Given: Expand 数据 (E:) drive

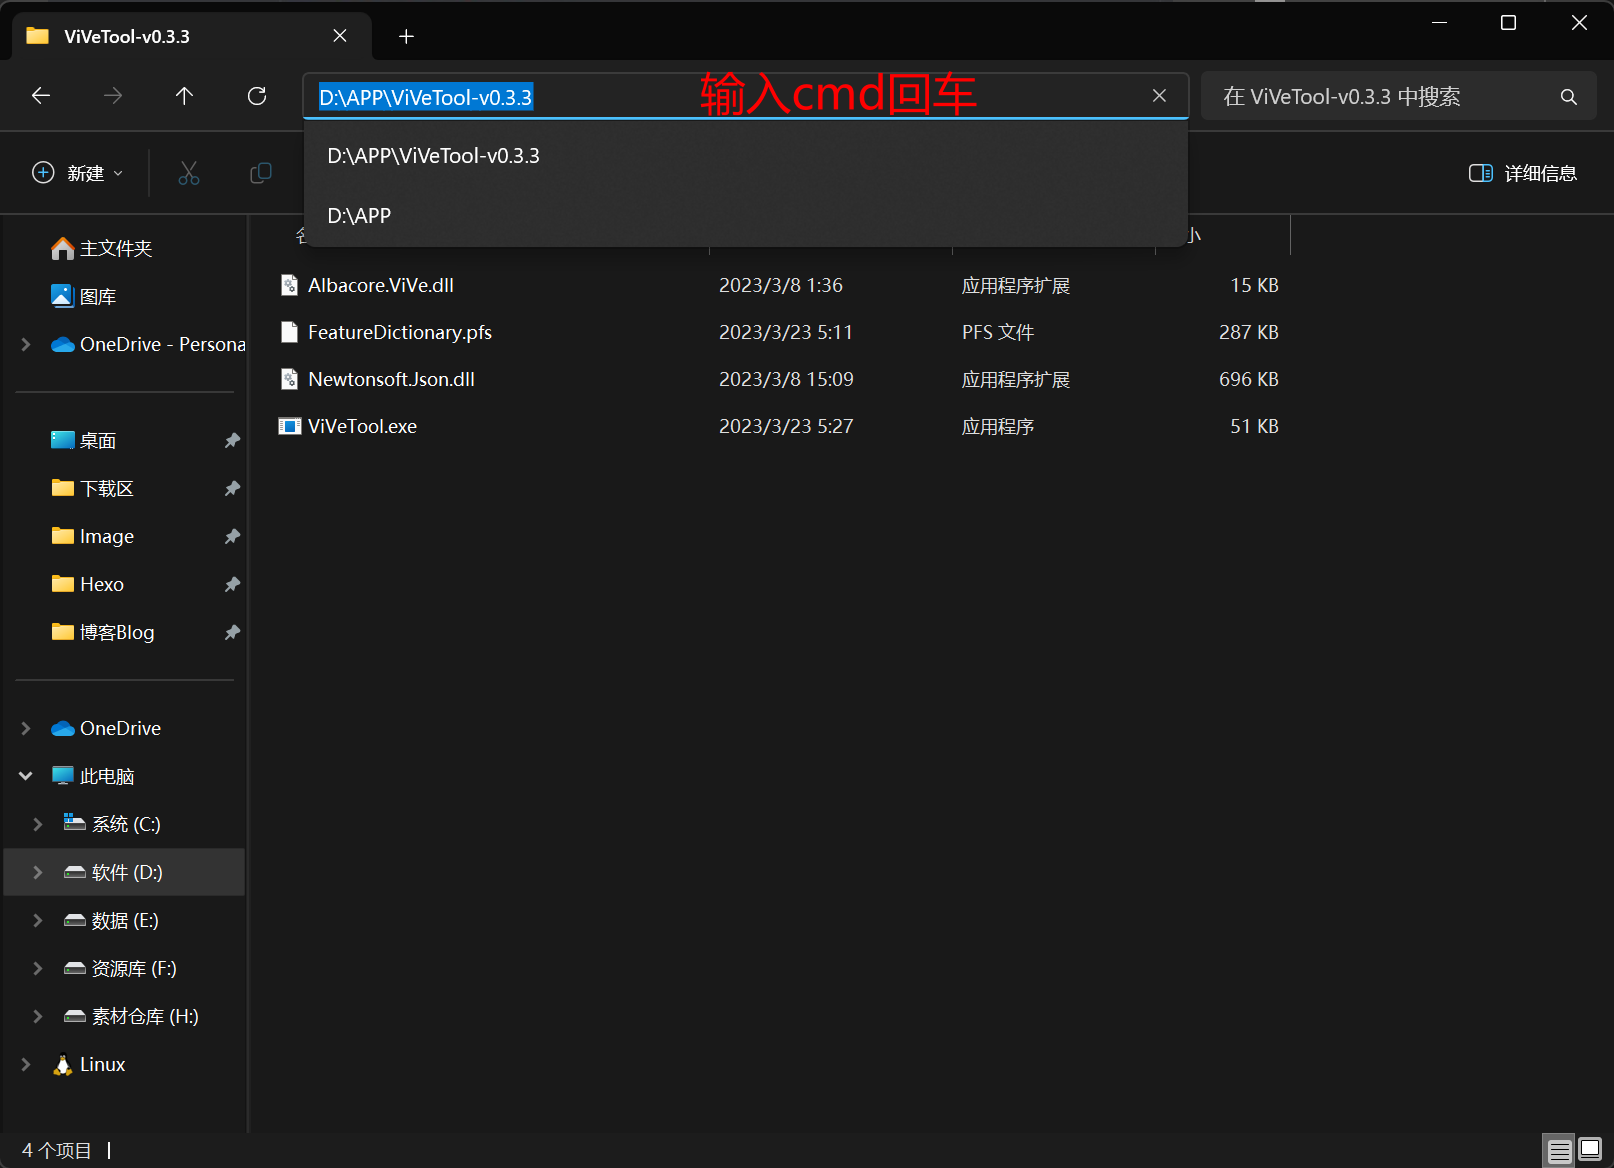Looking at the screenshot, I should (38, 920).
